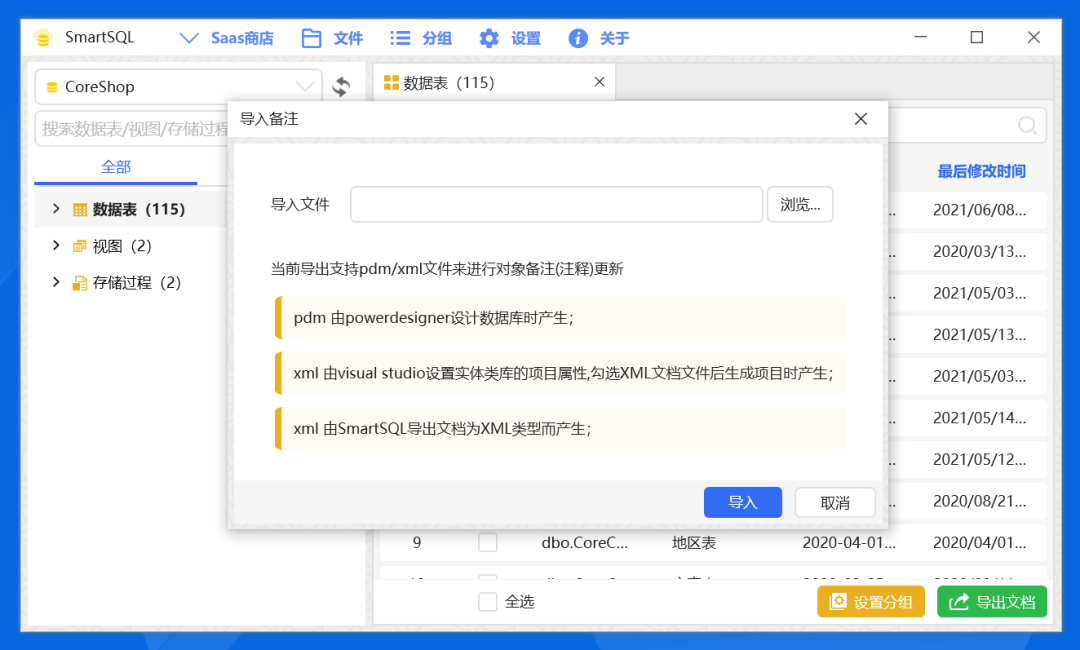This screenshot has width=1080, height=650.
Task: Click the refresh database icon
Action: [x=341, y=87]
